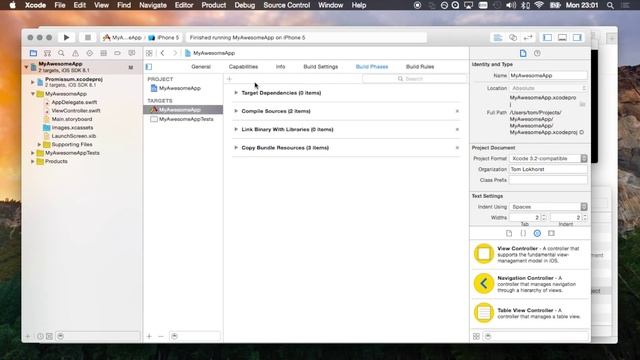The height and width of the screenshot is (360, 640).
Task: Open the Product menu
Action: coord(213,5)
